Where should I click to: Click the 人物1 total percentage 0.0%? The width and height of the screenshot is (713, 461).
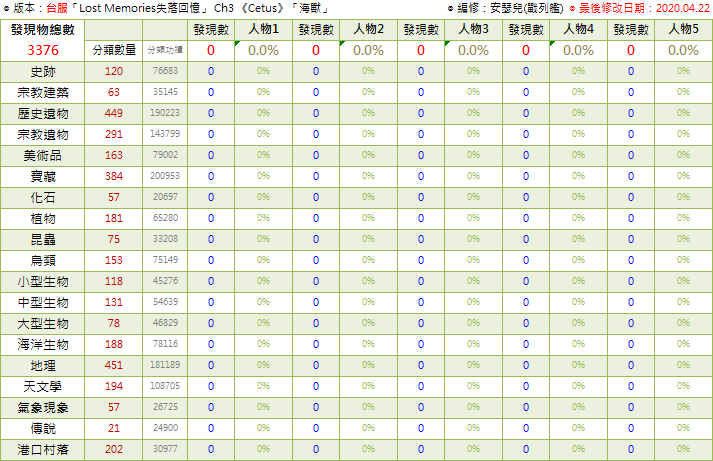[x=263, y=50]
